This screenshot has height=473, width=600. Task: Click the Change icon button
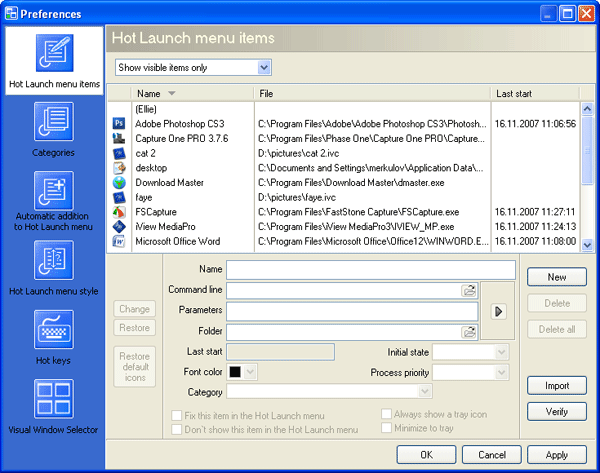click(x=134, y=309)
